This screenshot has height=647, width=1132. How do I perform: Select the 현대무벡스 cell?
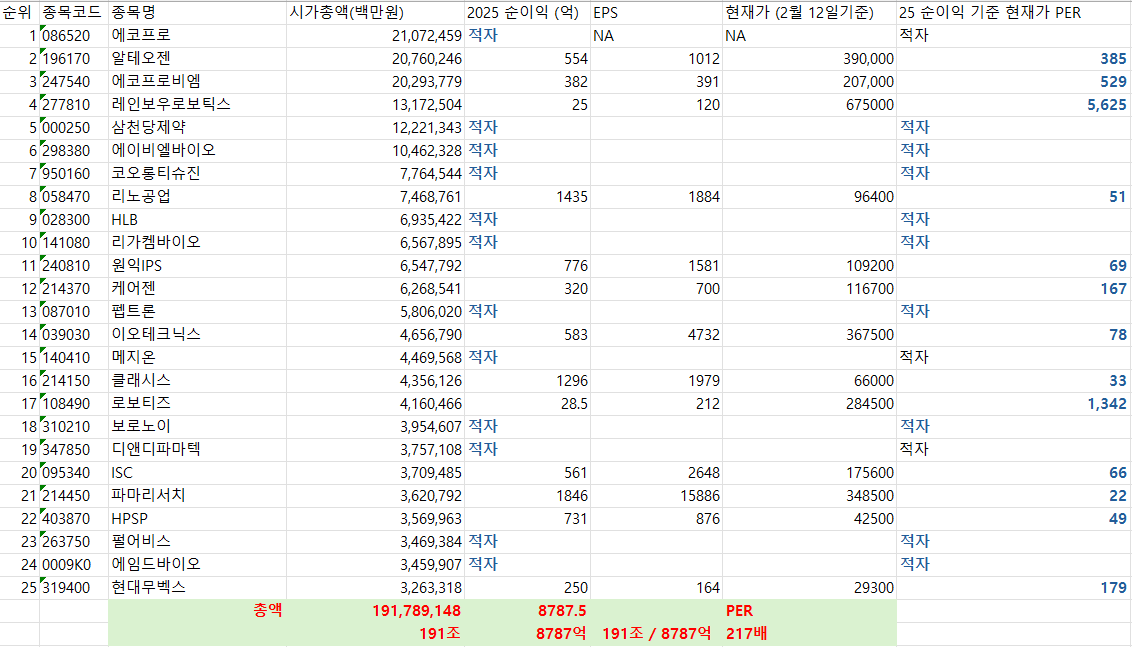tap(197, 588)
